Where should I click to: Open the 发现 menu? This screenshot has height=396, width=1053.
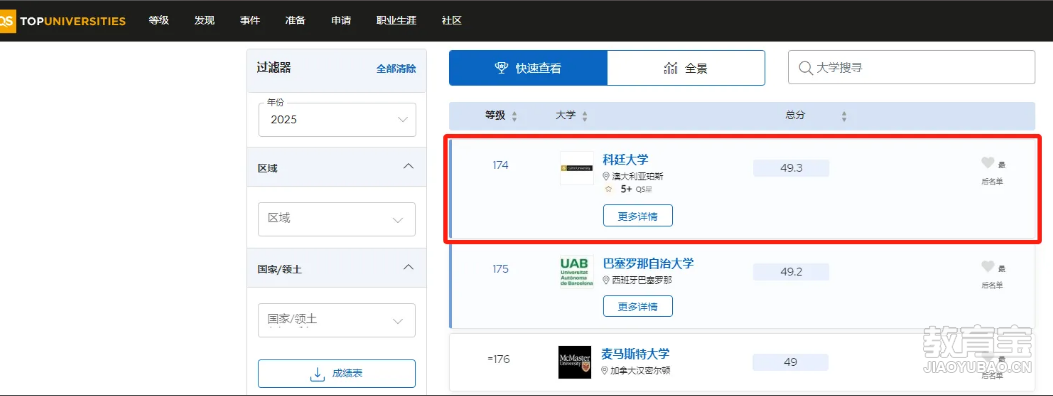pos(204,21)
